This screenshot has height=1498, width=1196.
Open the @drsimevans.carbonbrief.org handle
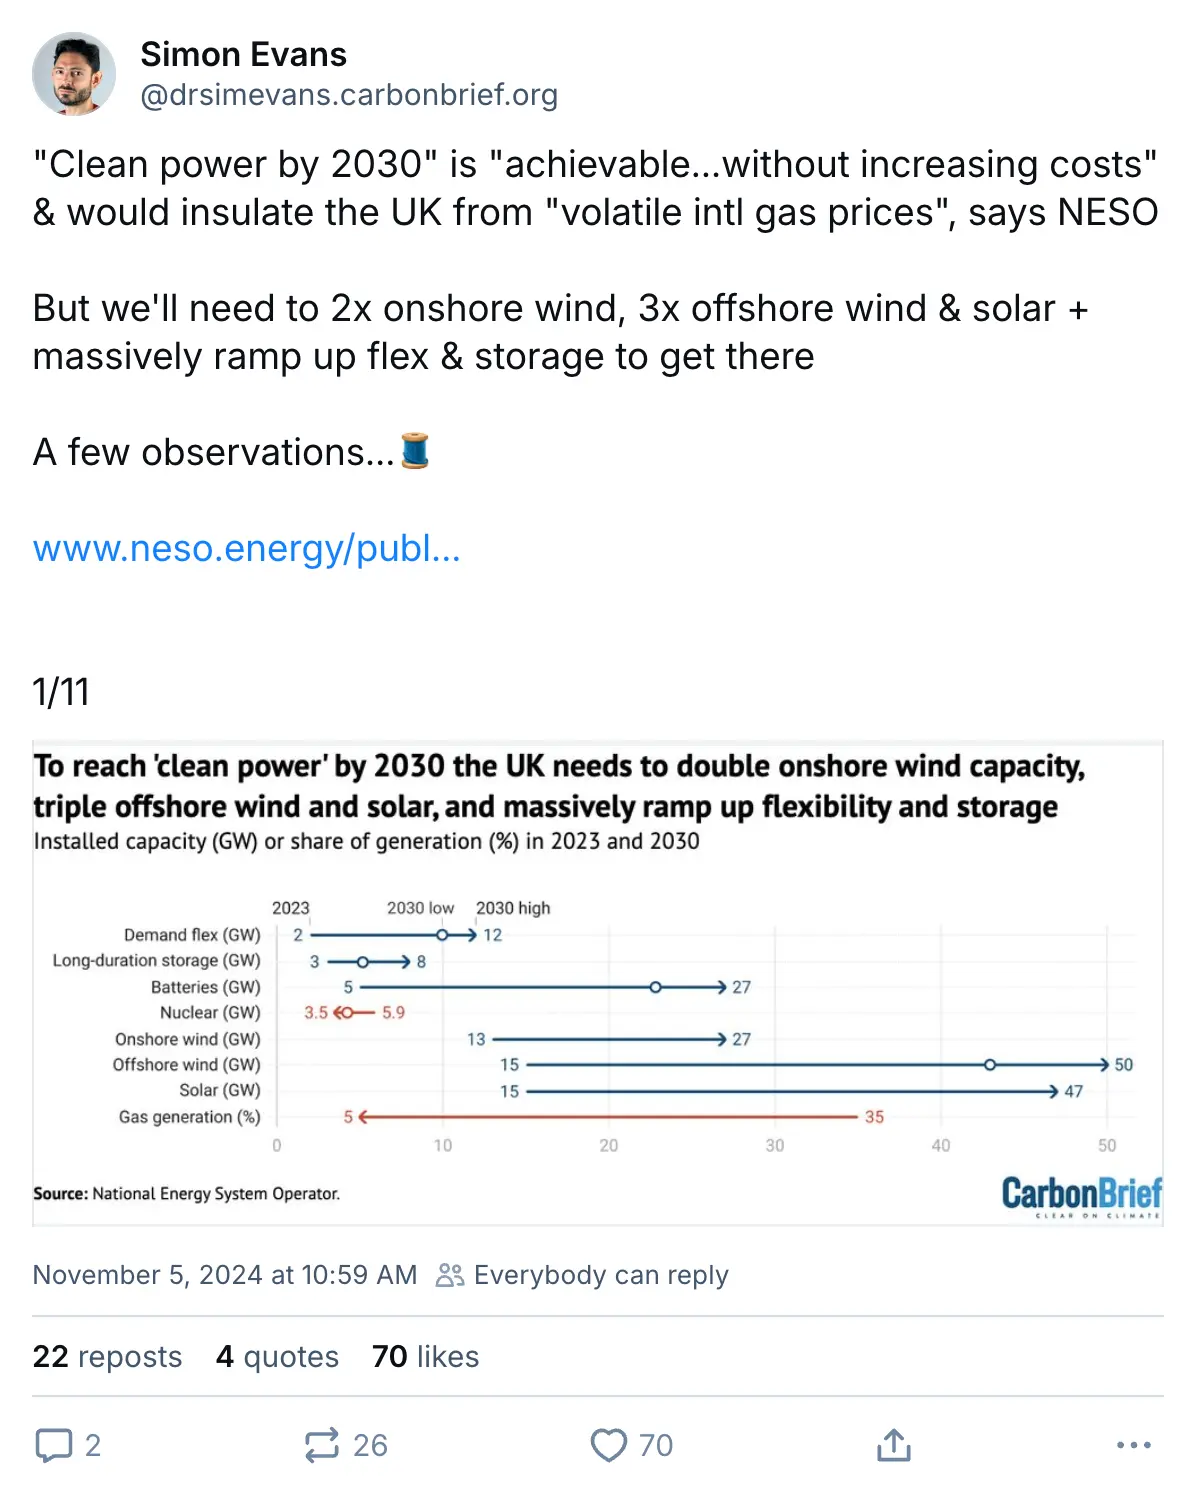tap(349, 95)
